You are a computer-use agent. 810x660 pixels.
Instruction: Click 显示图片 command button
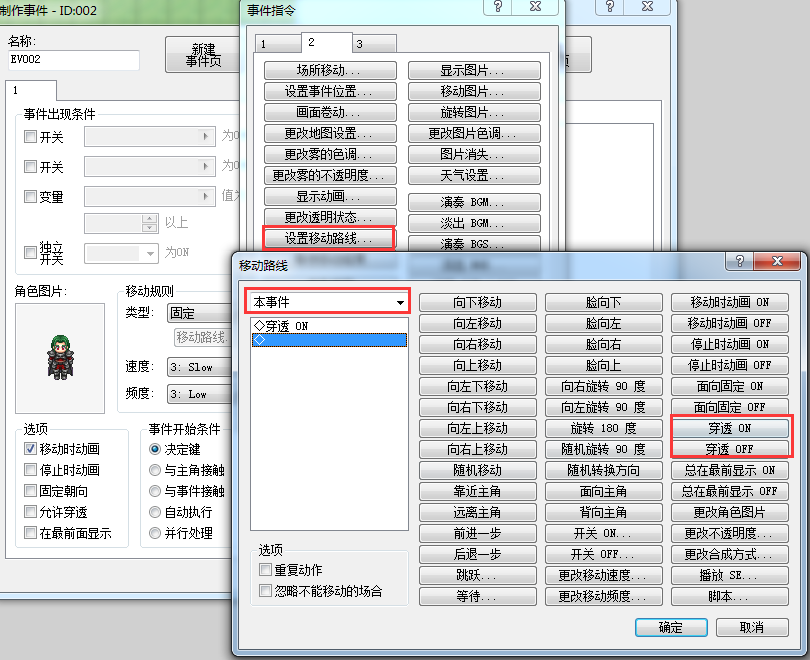[x=474, y=70]
